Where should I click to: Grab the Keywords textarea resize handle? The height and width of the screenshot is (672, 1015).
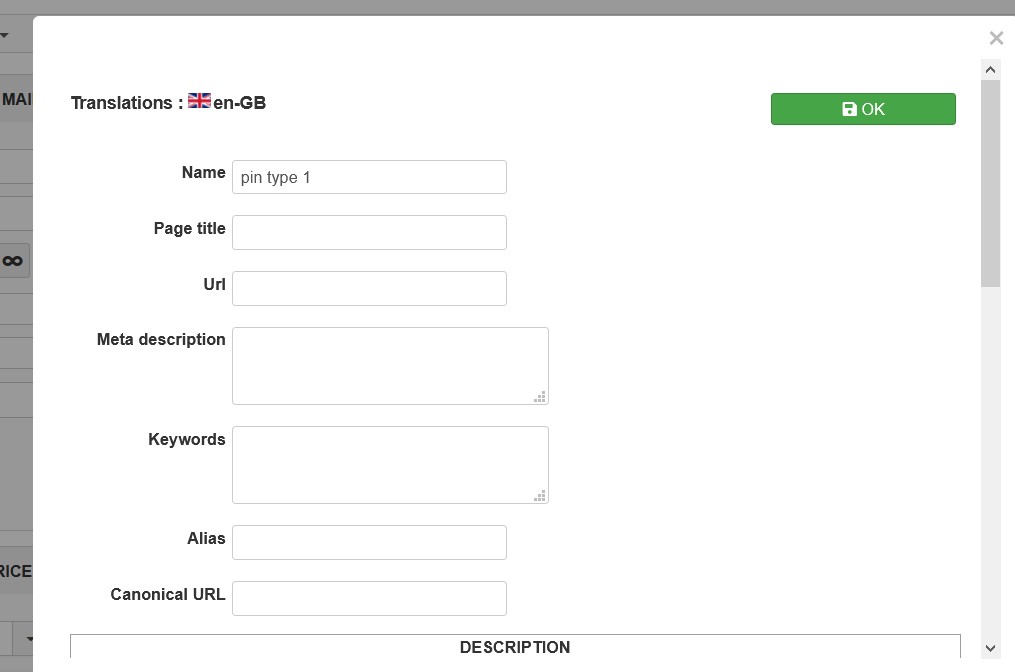[540, 496]
